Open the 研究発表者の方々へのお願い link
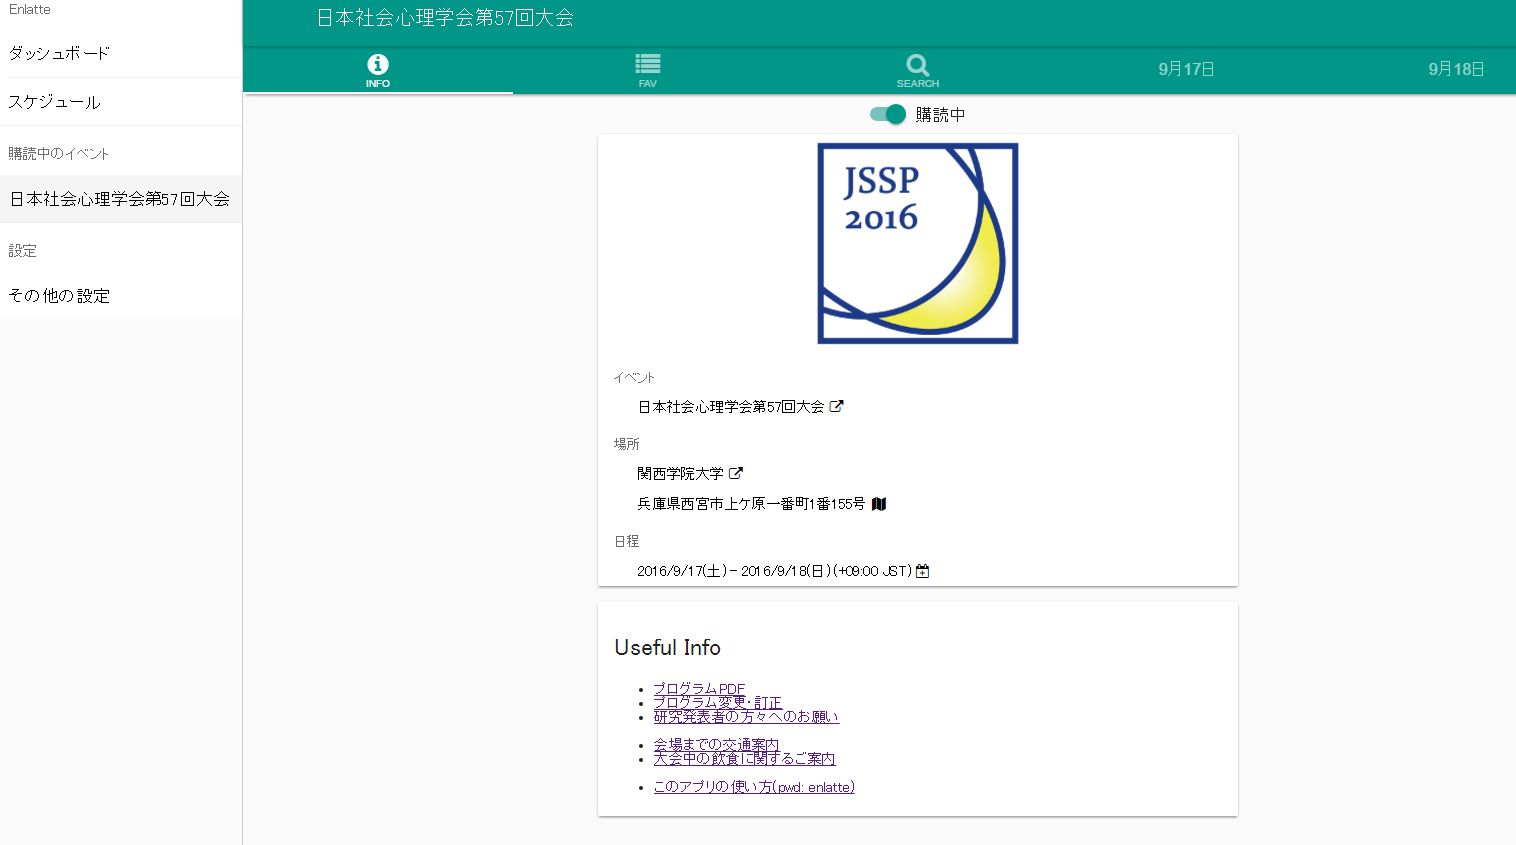 (746, 716)
